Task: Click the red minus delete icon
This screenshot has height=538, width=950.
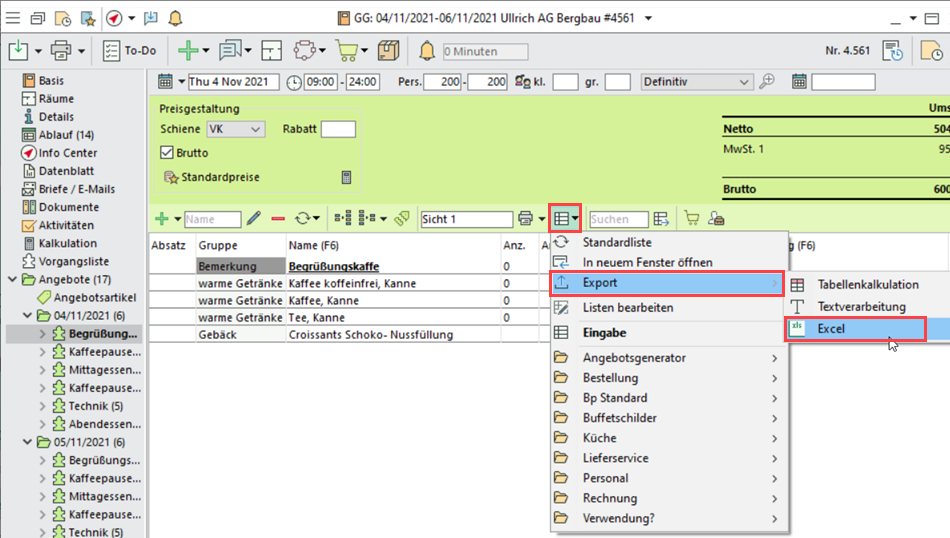Action: [278, 218]
